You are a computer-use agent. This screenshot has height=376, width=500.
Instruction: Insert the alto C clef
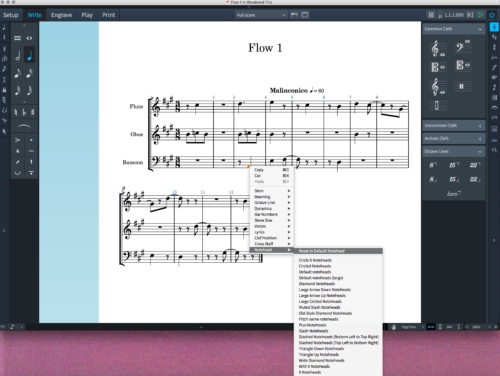pyautogui.click(x=438, y=67)
